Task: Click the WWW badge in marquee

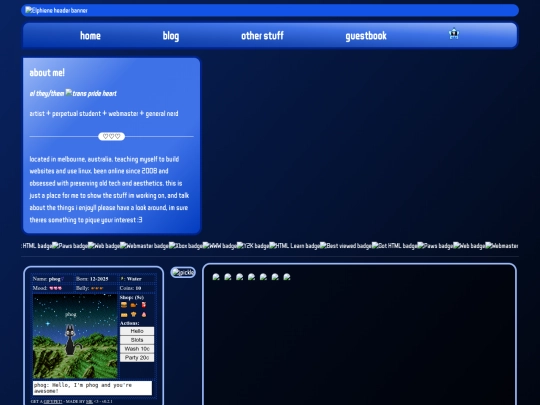Action: click(x=220, y=246)
